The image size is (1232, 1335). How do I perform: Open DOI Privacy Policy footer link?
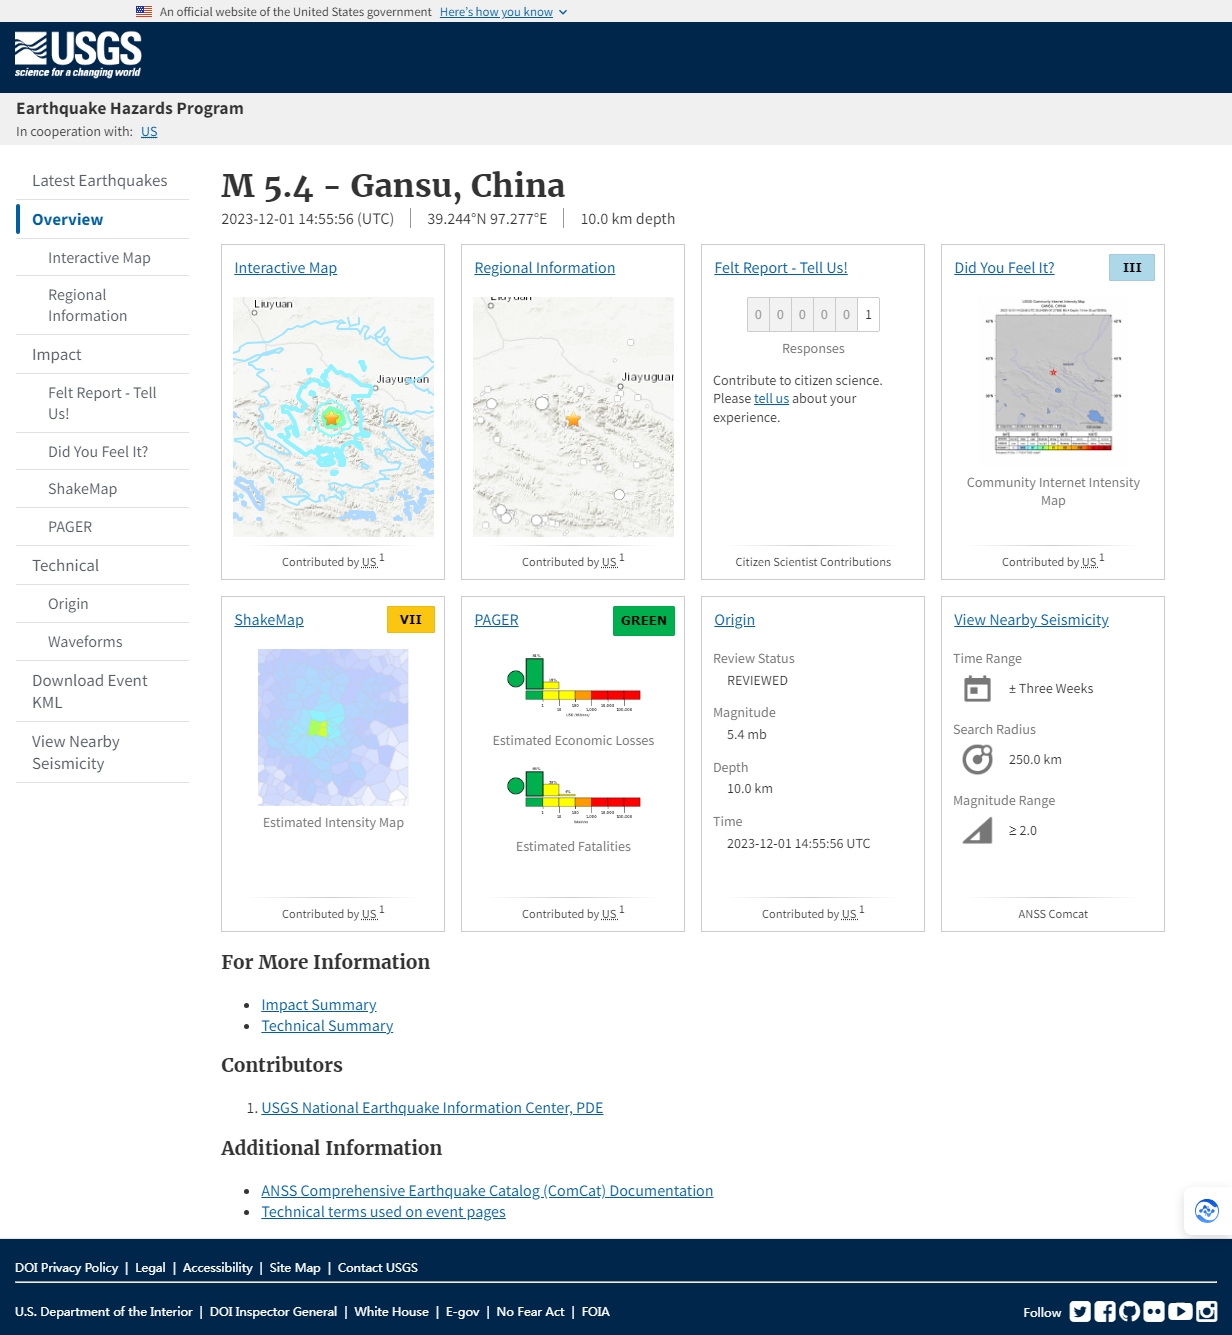coord(66,1267)
